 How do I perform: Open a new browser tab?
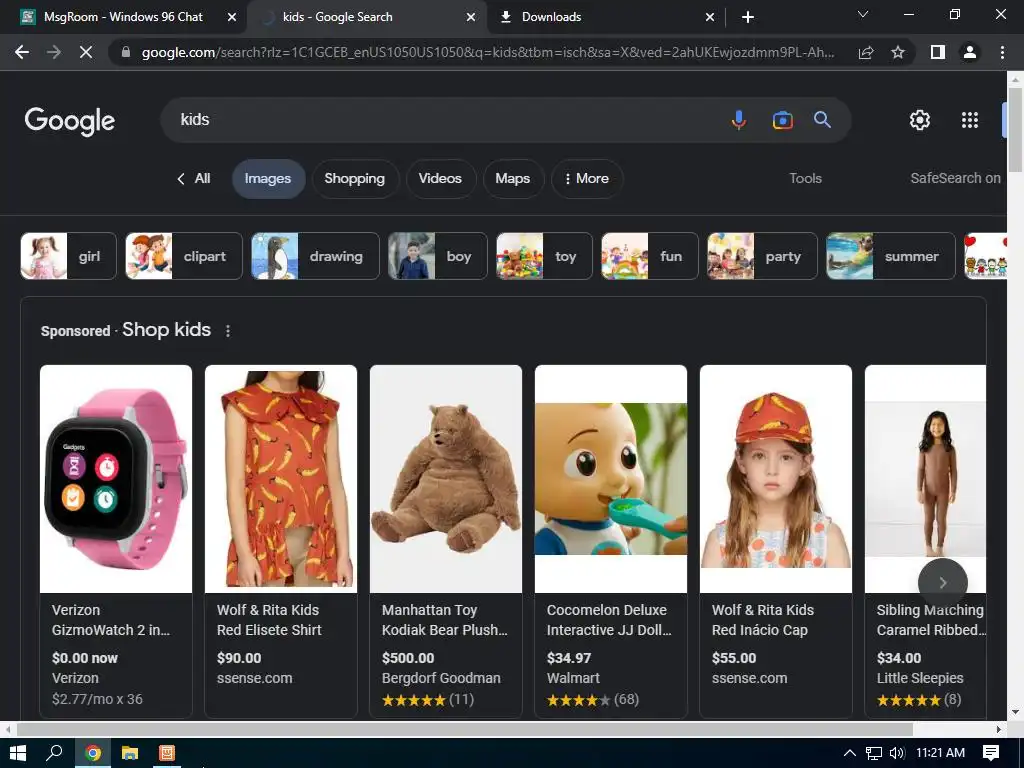point(748,17)
